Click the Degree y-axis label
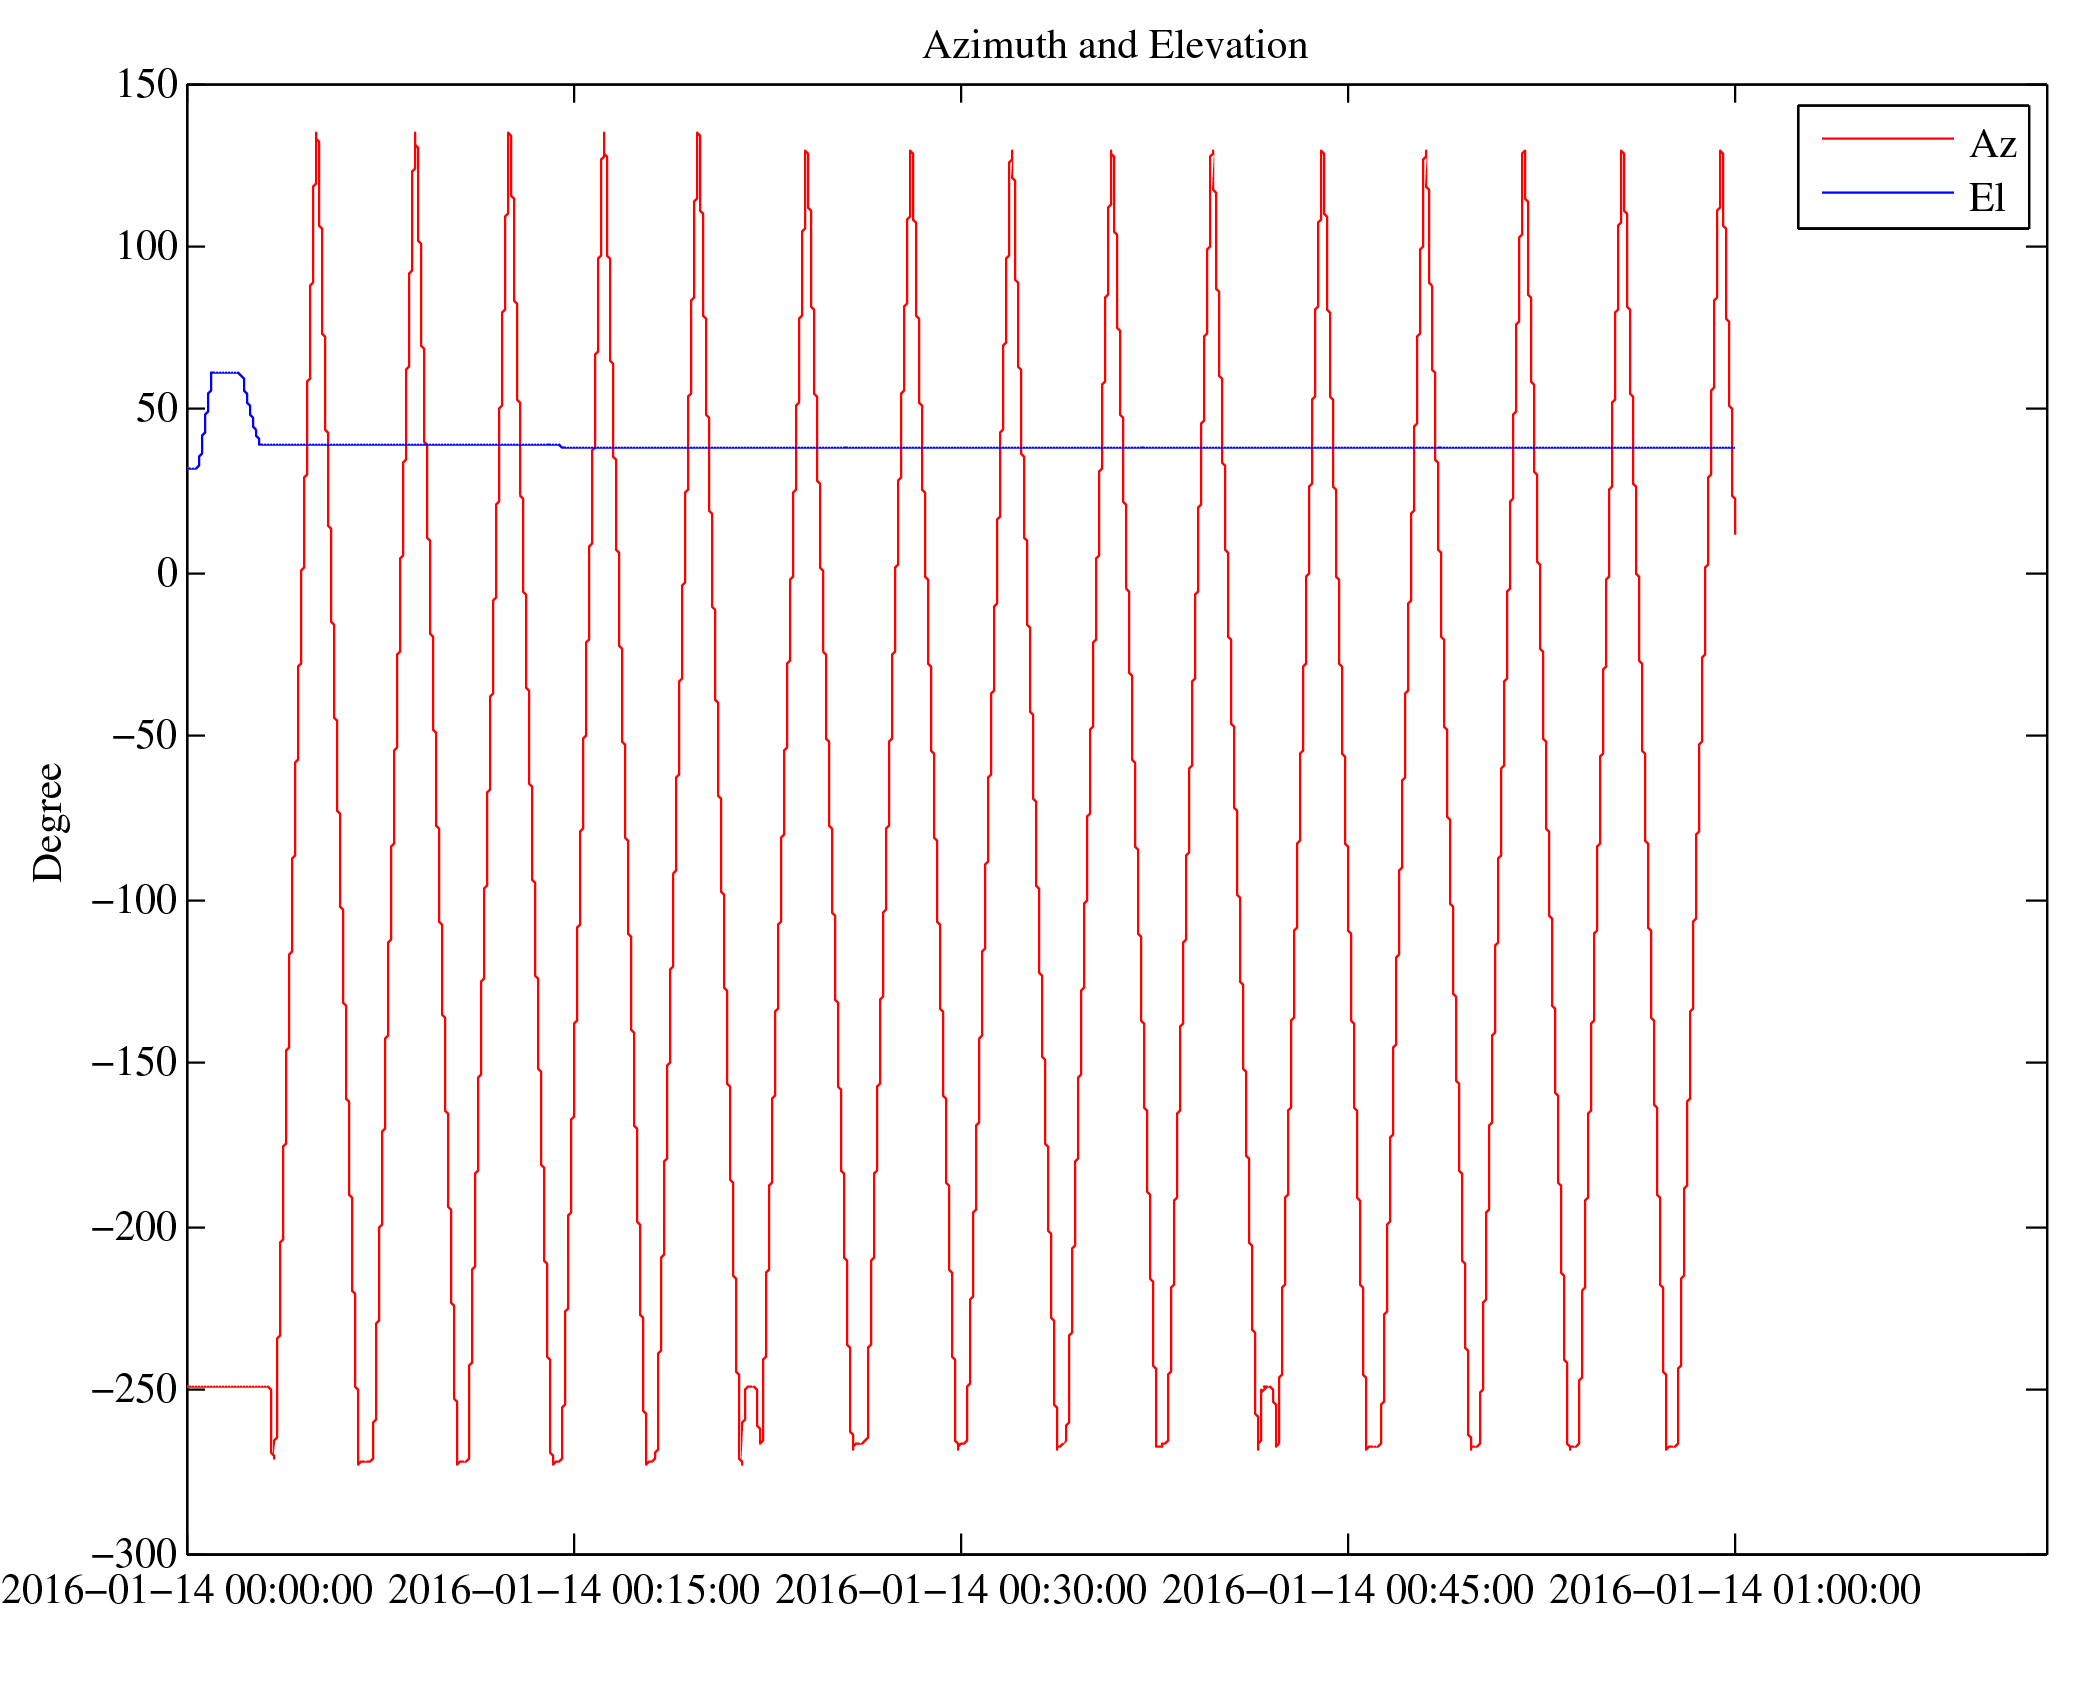The image size is (2075, 1683). (48, 822)
